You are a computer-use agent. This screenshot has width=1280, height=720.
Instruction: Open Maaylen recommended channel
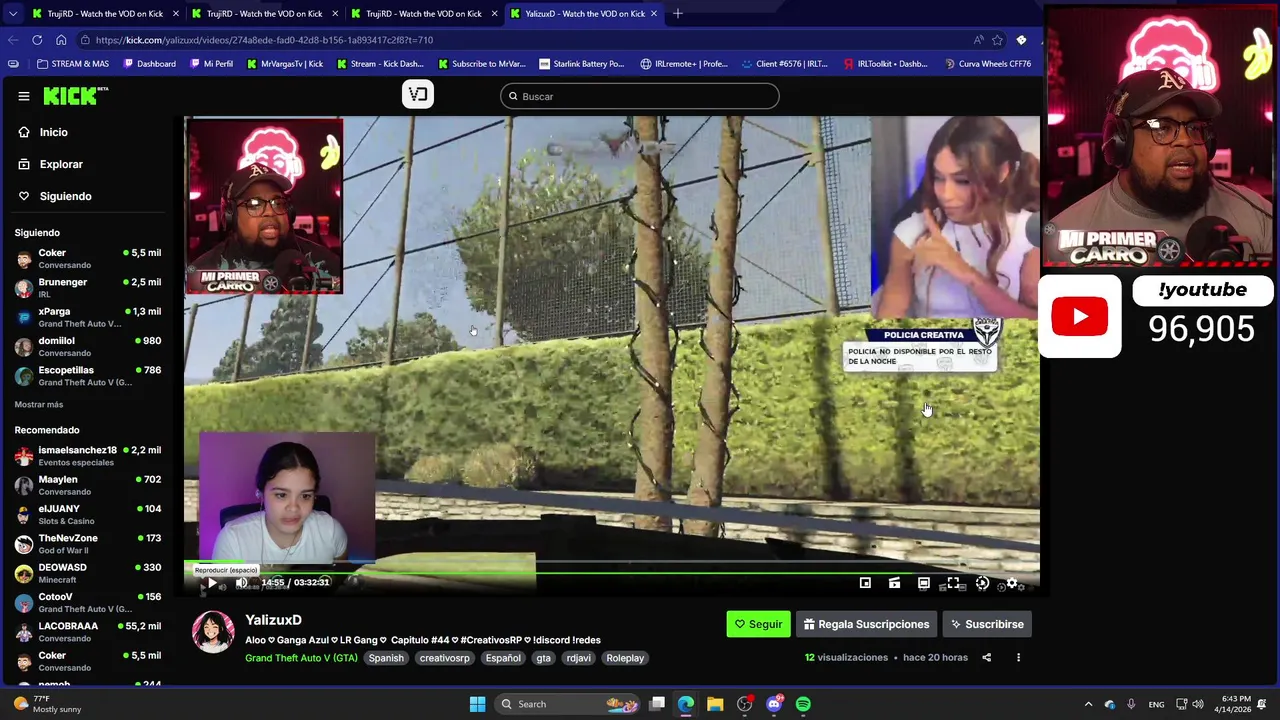point(88,485)
